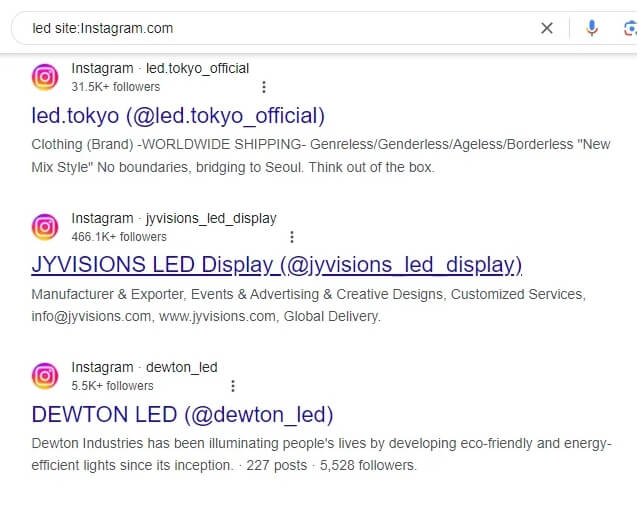This screenshot has height=507, width=641.
Task: Click 'Instagram · led.tokyo_official' source label
Action: click(x=160, y=68)
